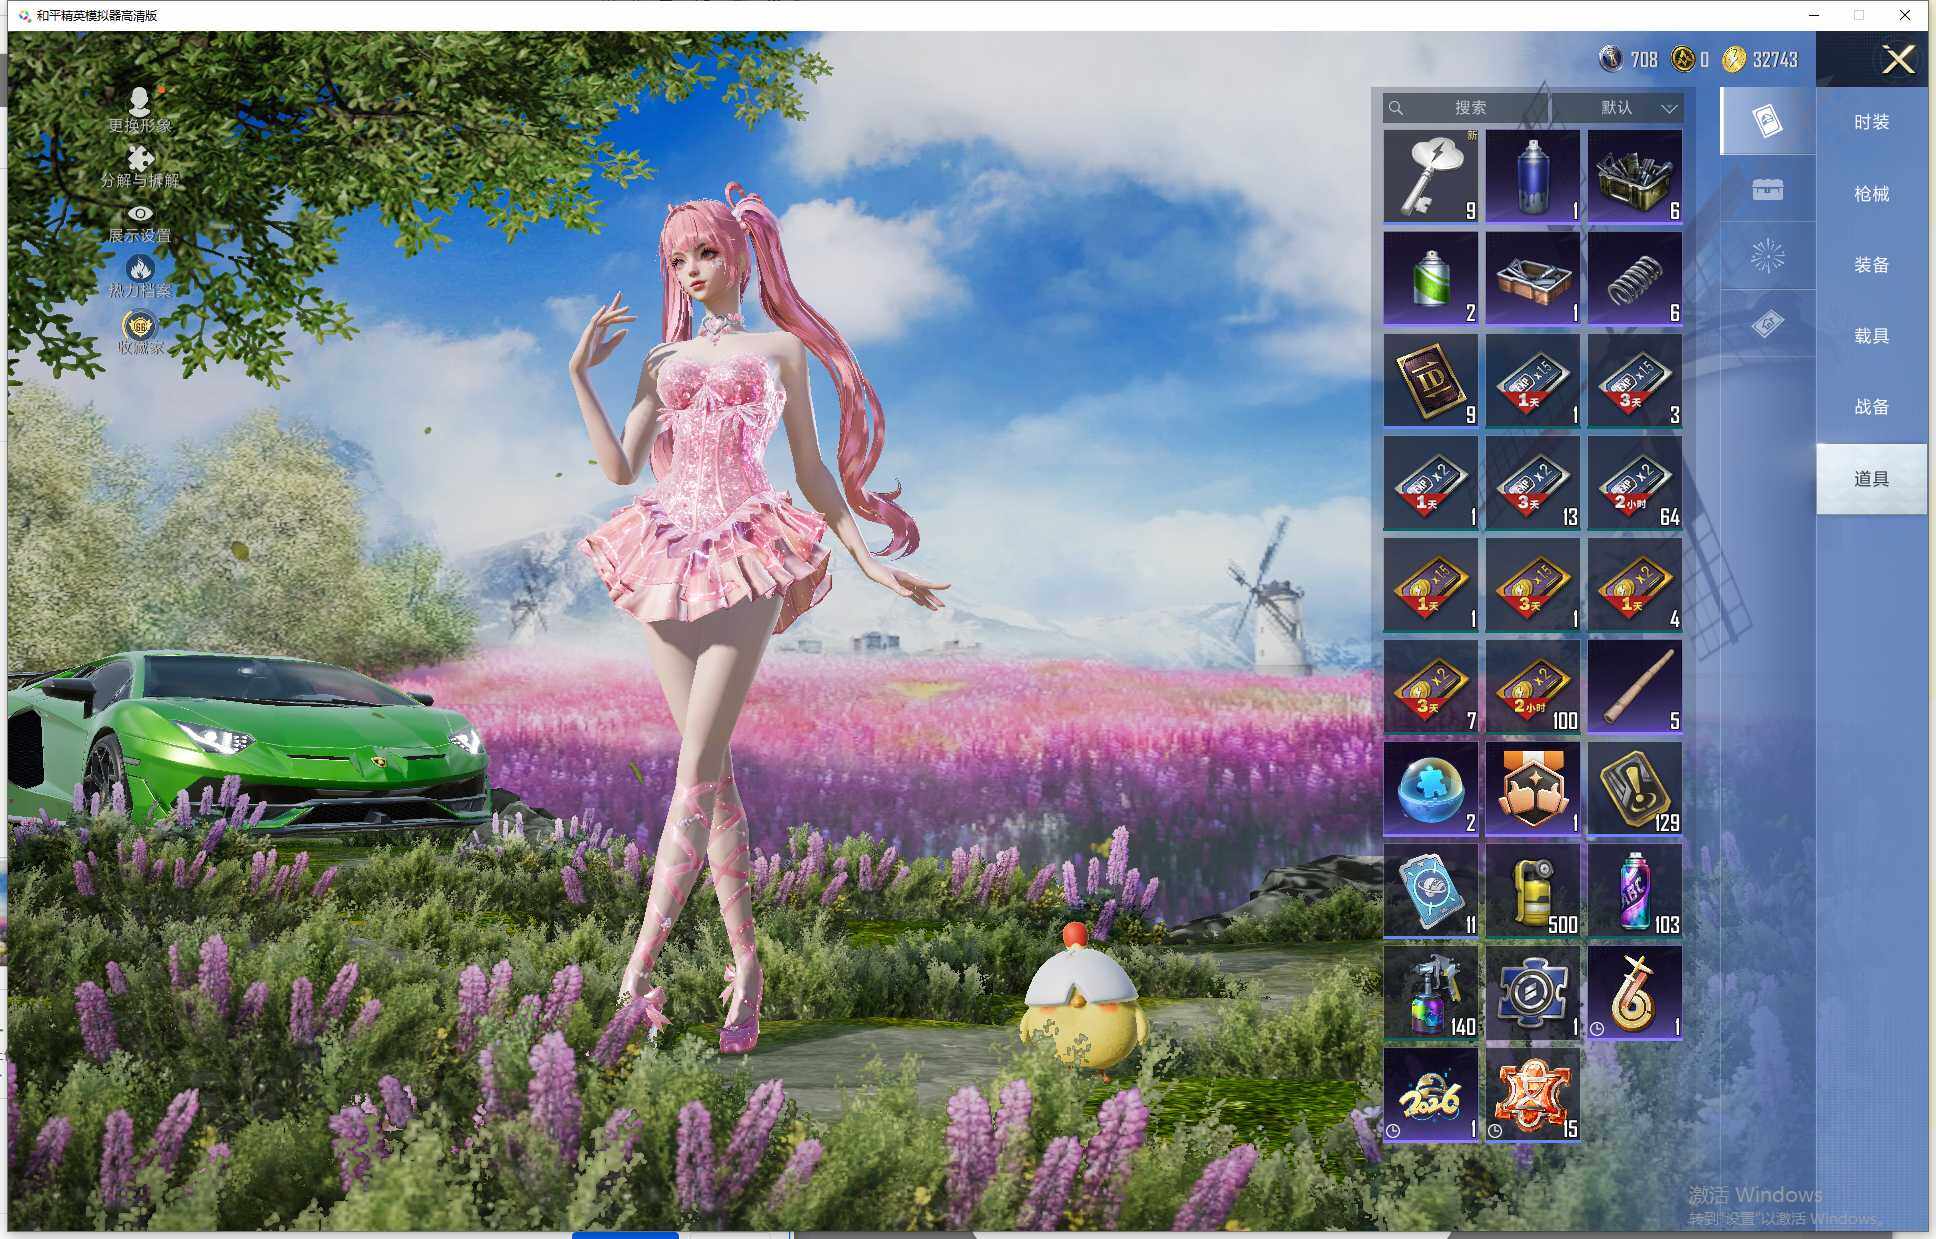Select the 2026 limited-time item
This screenshot has height=1239, width=1936.
click(1430, 1095)
